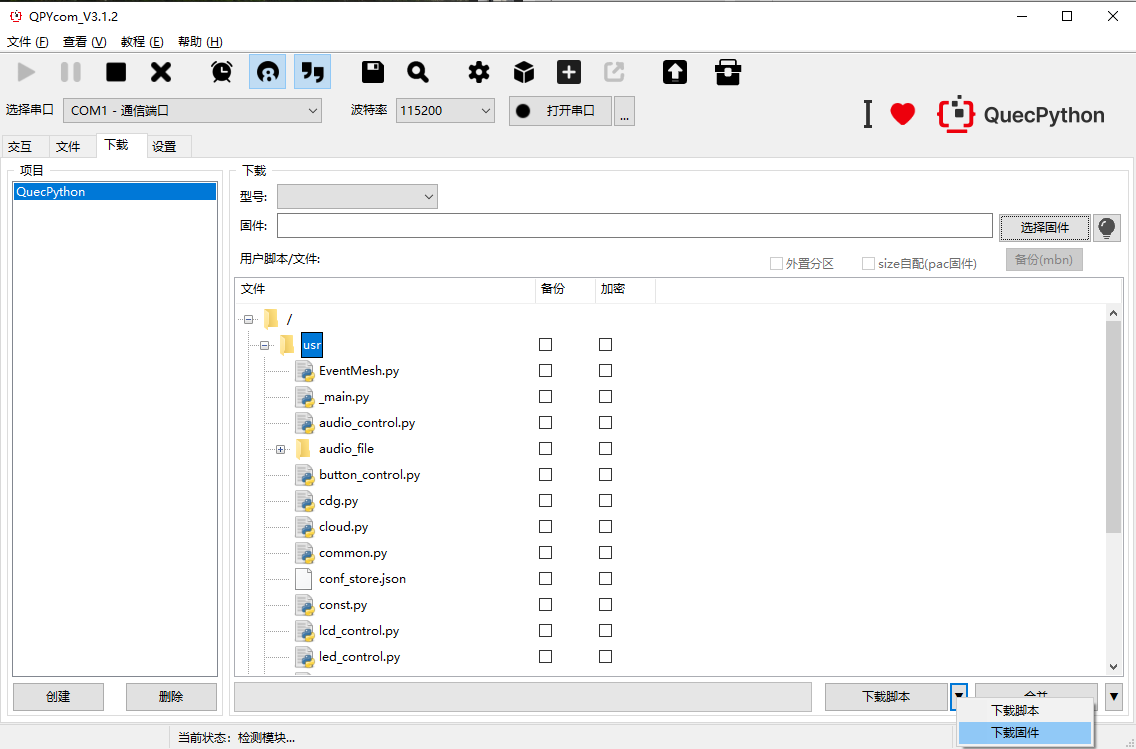This screenshot has width=1136, height=749.
Task: Click dropdown arrow next to 下载脚本 button
Action: point(958,696)
